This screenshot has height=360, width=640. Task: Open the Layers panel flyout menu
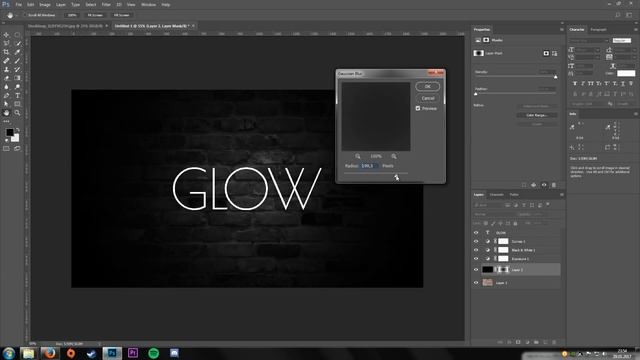point(562,195)
